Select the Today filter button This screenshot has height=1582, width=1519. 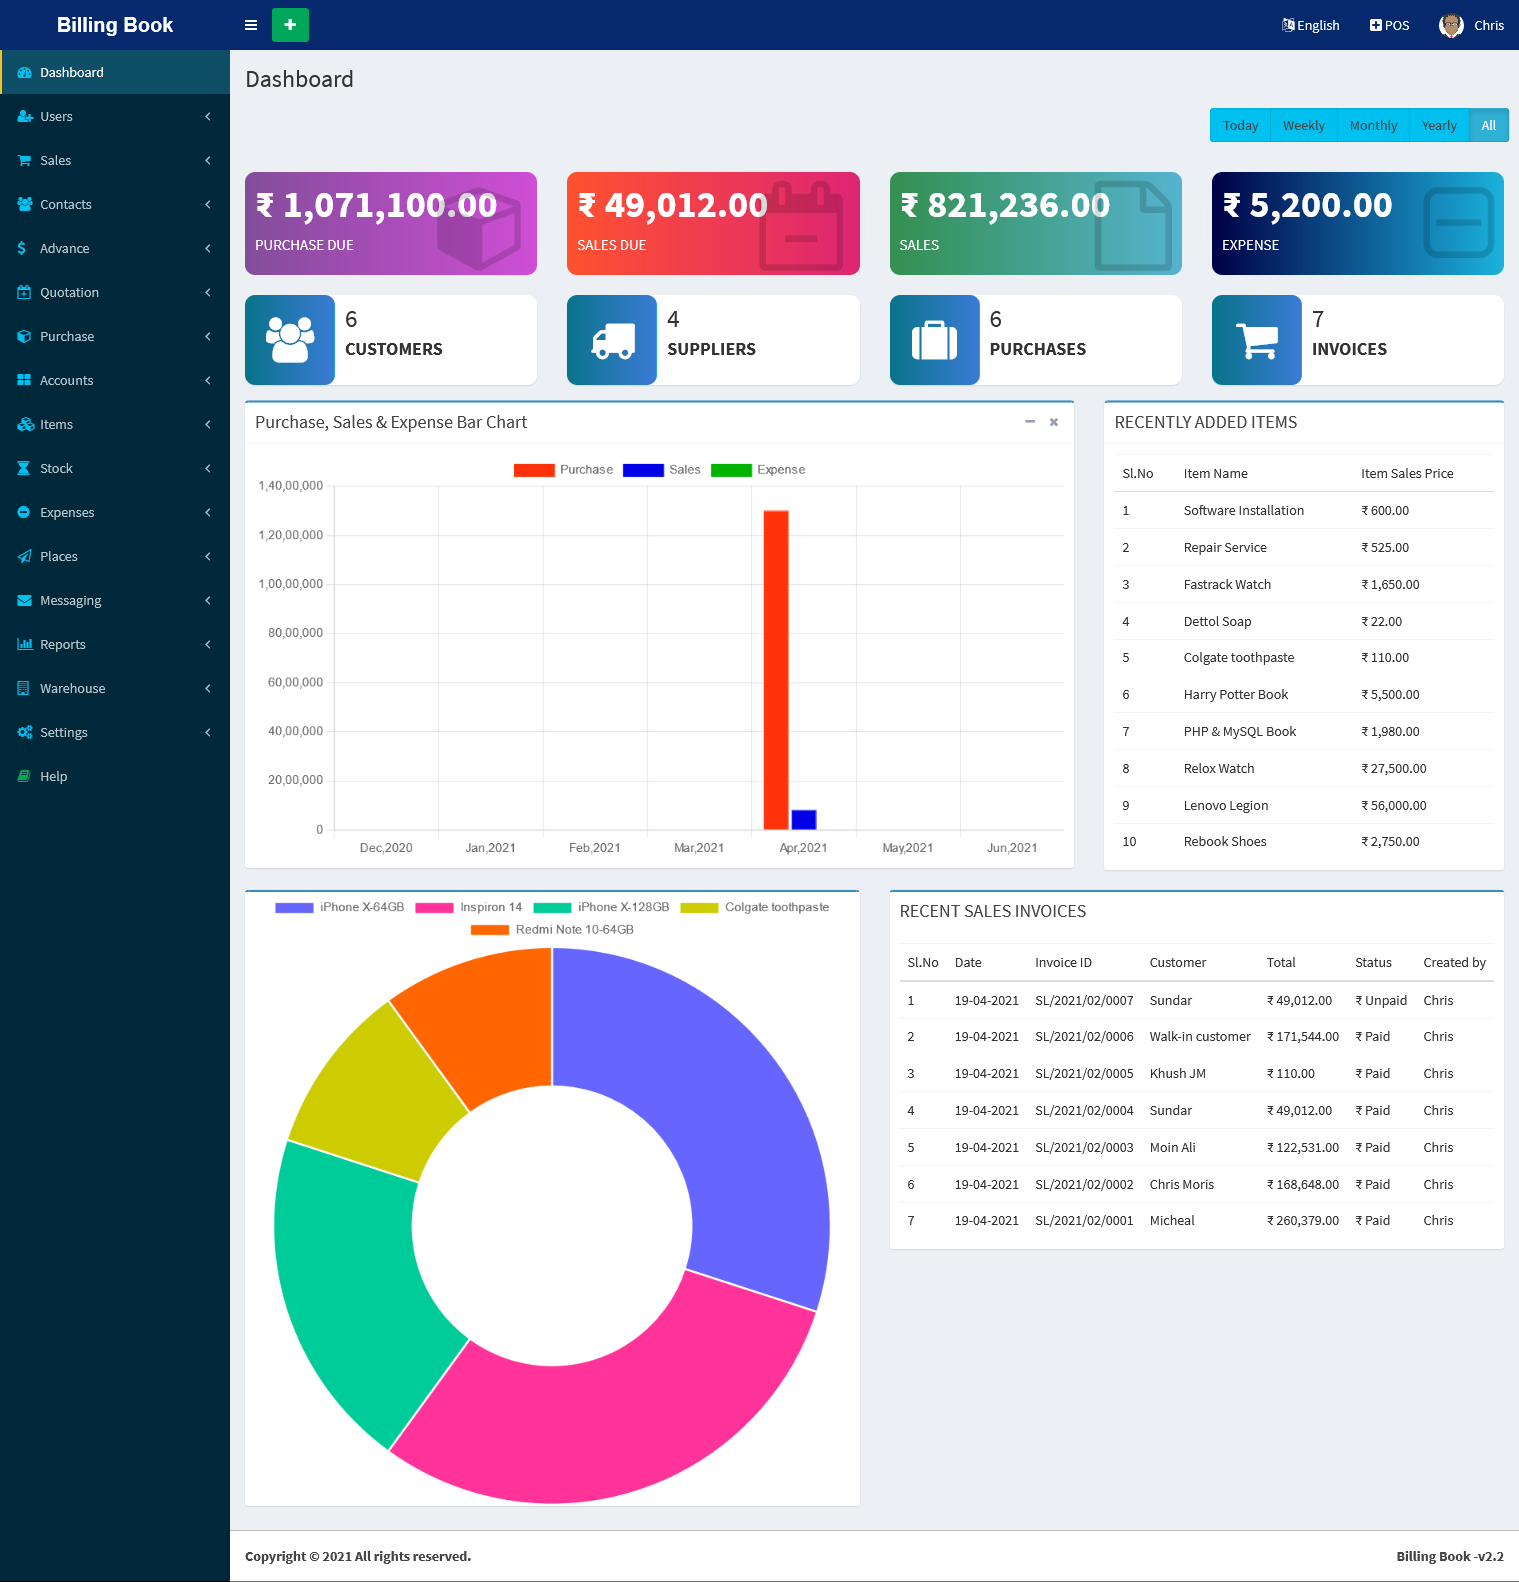(1240, 125)
